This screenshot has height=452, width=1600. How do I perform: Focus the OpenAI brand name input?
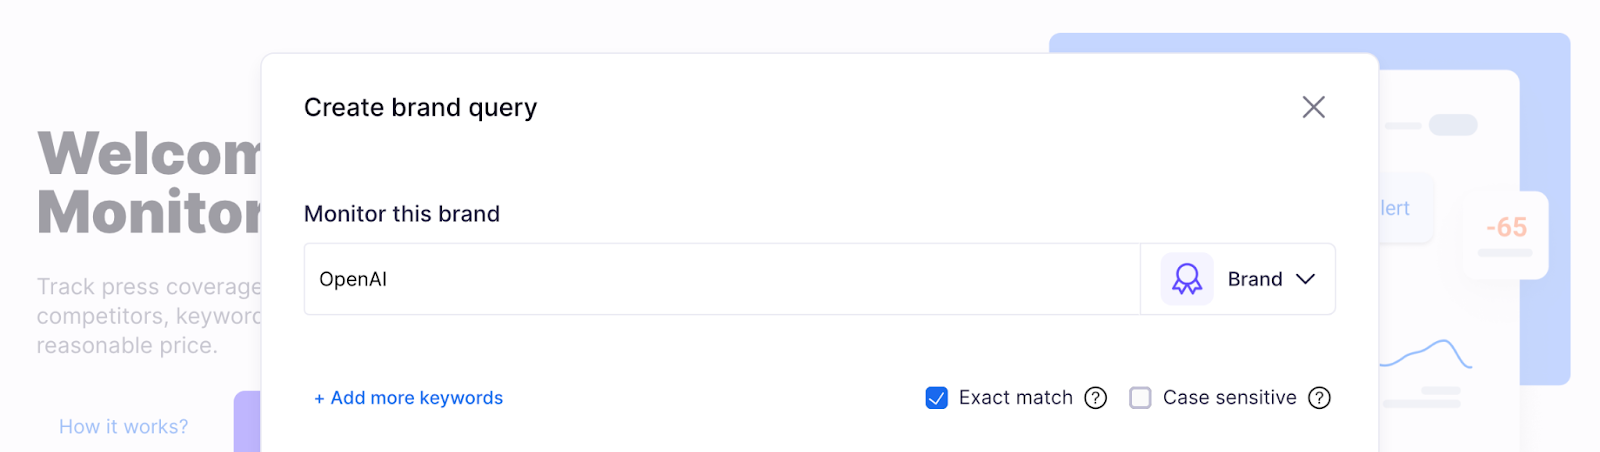[720, 279]
